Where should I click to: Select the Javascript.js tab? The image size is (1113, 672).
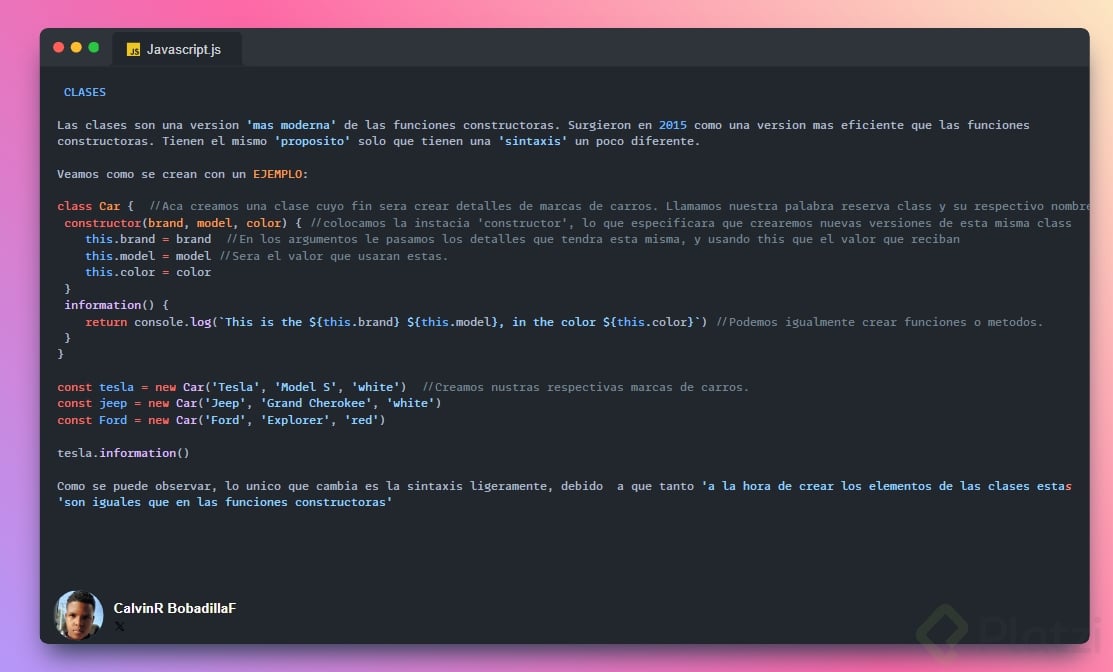pyautogui.click(x=177, y=49)
